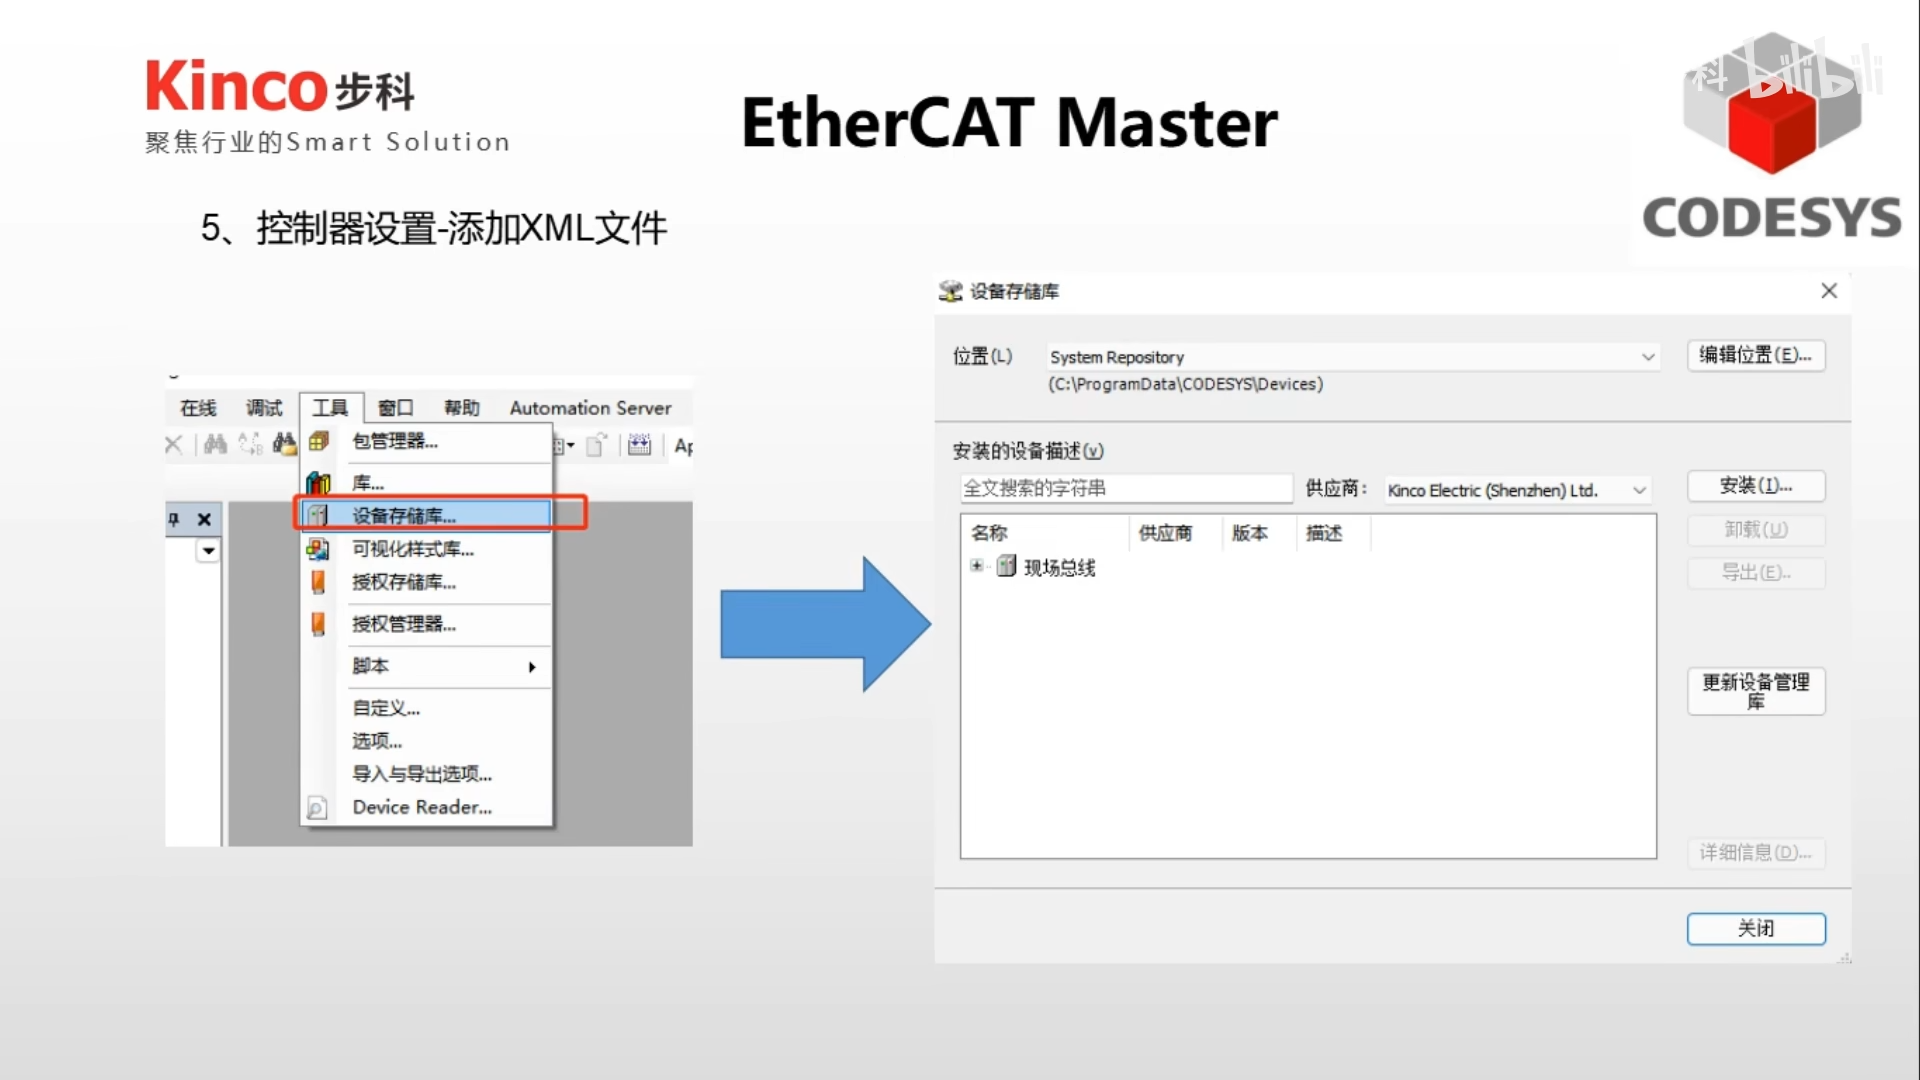Select 库... menu entry
This screenshot has height=1080, width=1920.
click(427, 483)
